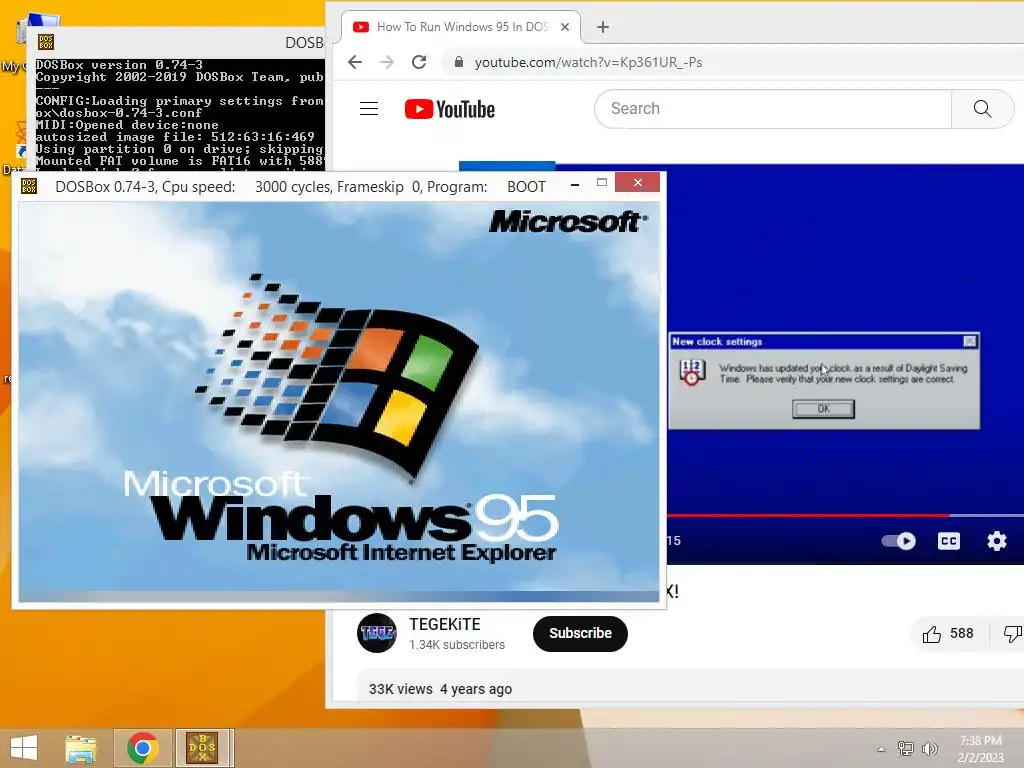
Task: Close the YouTube browser tab
Action: (565, 27)
